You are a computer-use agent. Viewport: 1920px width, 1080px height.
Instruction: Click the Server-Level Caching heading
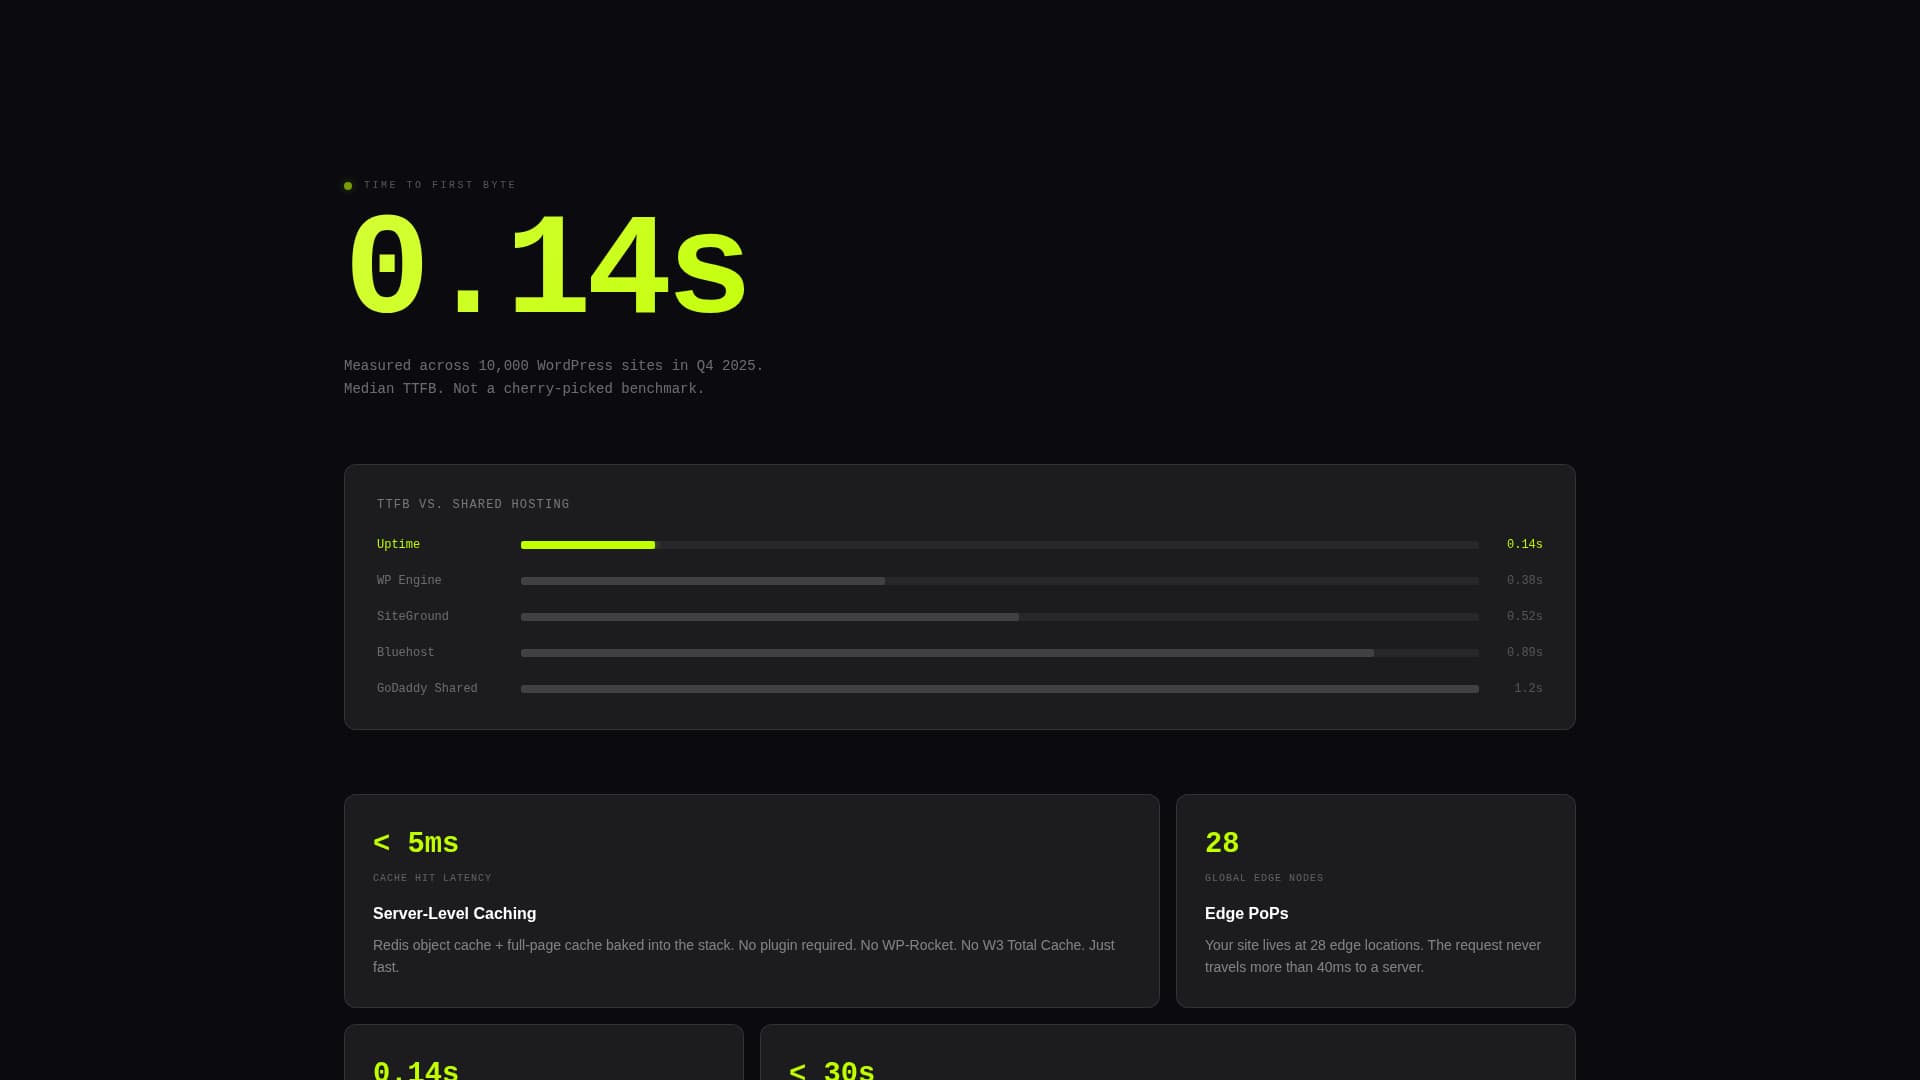pos(454,913)
